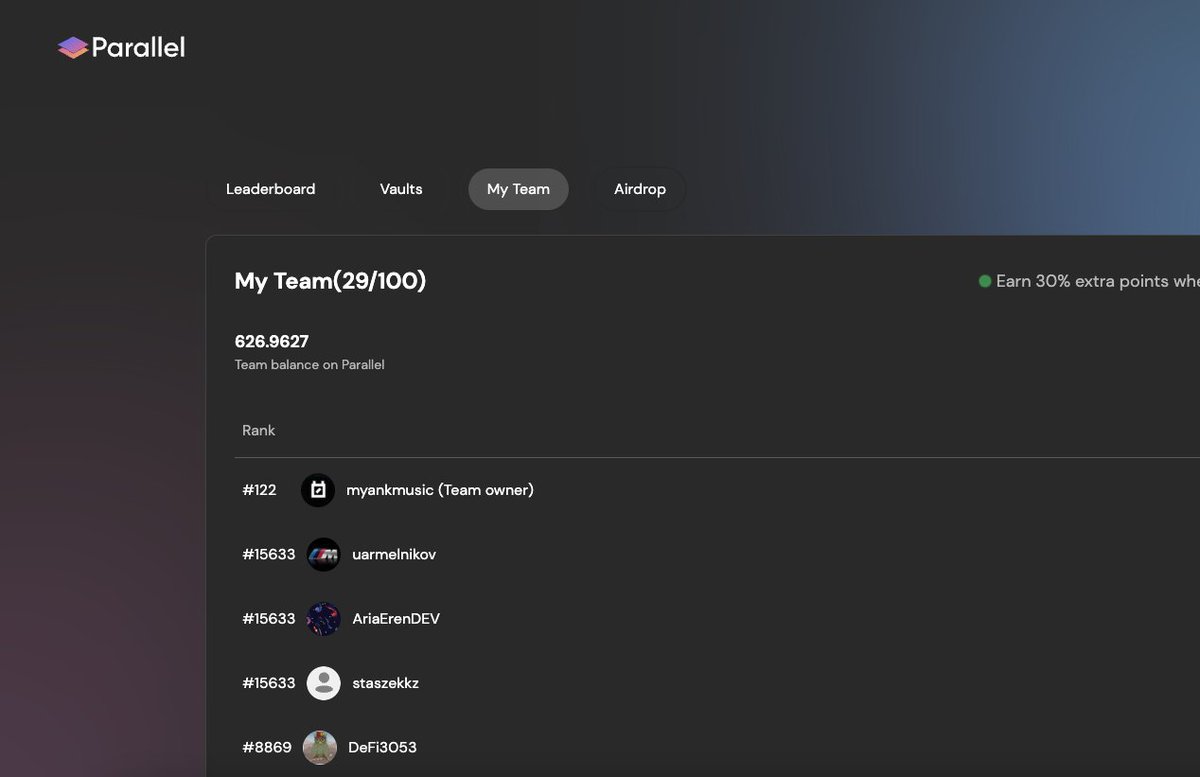This screenshot has width=1200, height=777.
Task: Click myankmusic's avatar icon
Action: (x=318, y=490)
